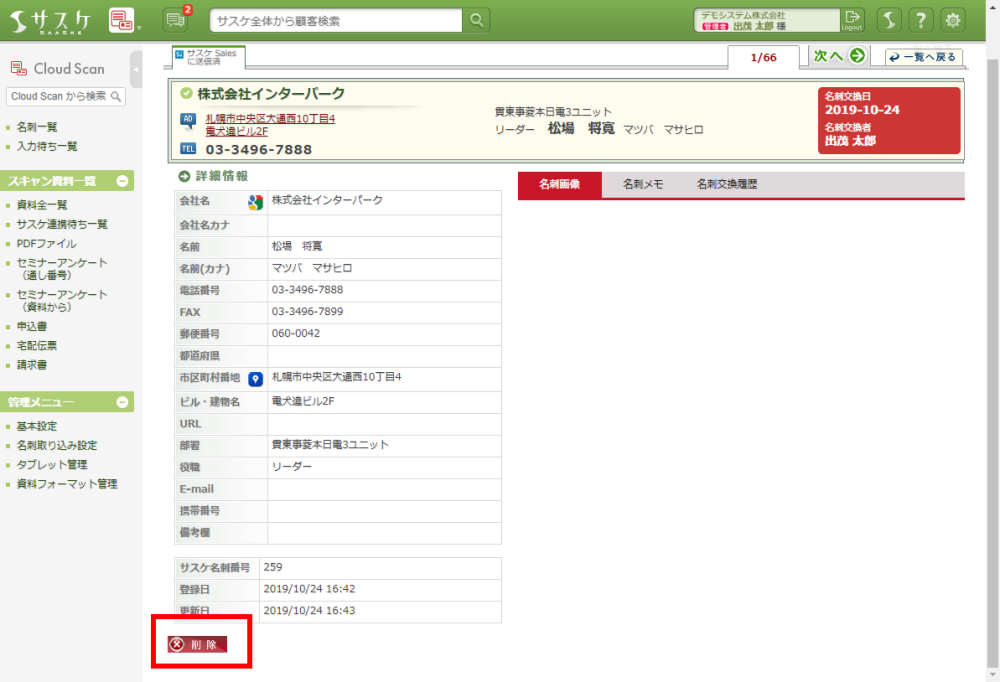Viewport: 1000px width, 682px height.
Task: Click the Google search icon beside 会社名
Action: pos(255,203)
